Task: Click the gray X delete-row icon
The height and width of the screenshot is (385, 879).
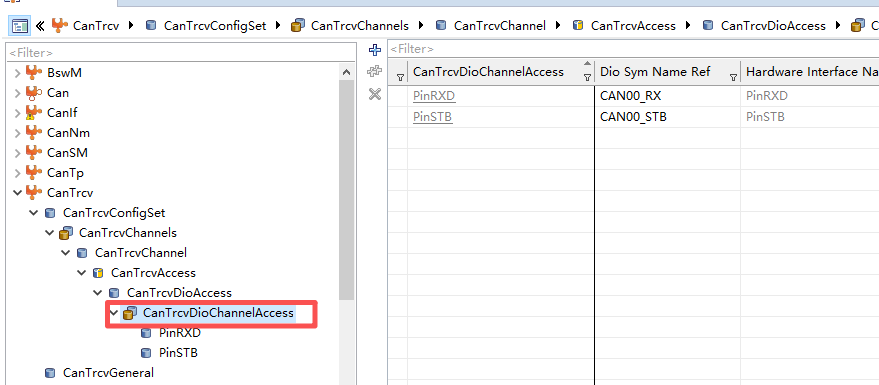Action: (x=374, y=94)
